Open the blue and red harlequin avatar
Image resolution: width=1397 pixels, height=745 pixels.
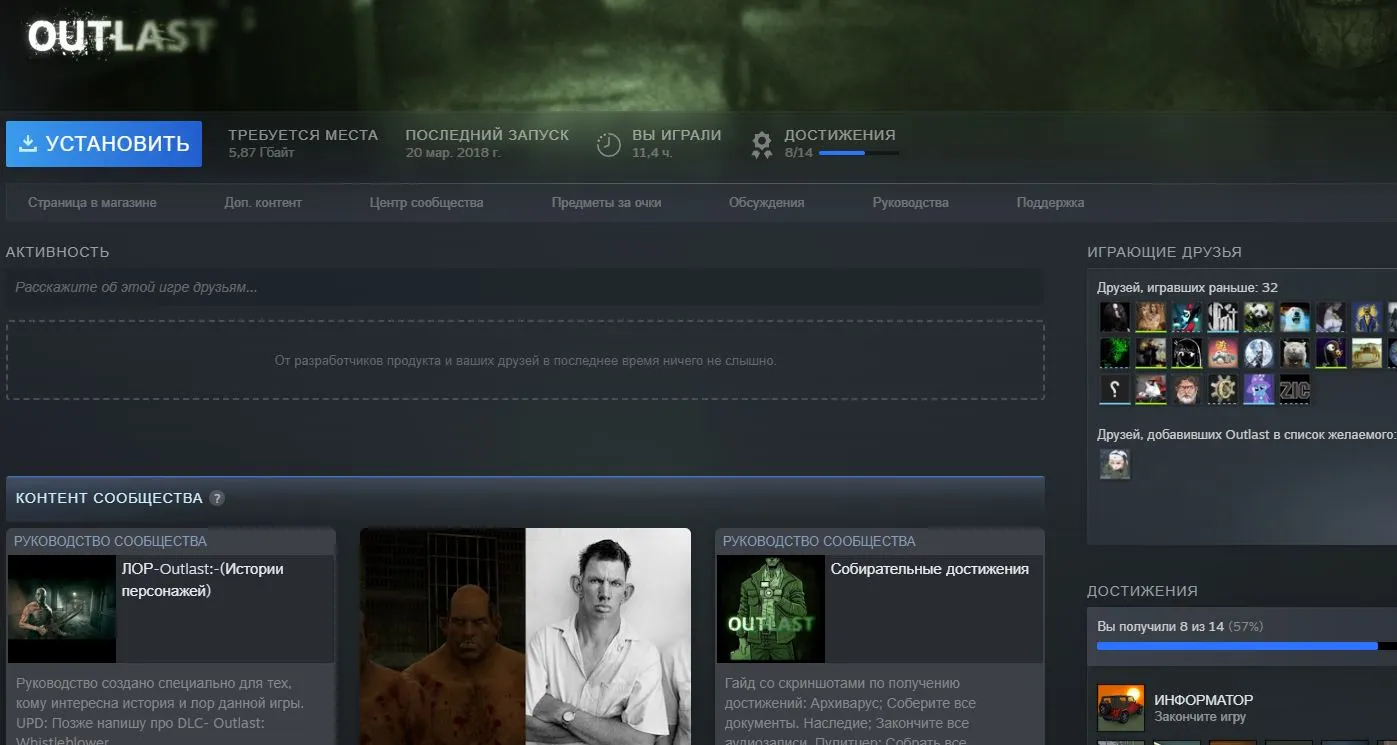[1187, 317]
